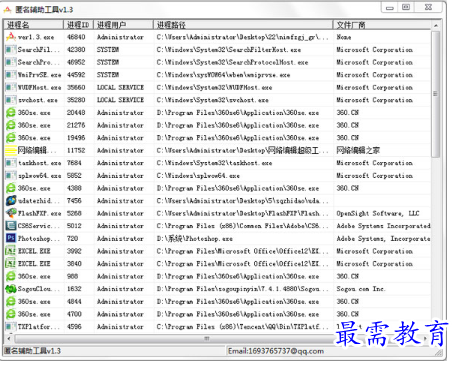Image resolution: width=457 pixels, height=365 pixels.
Task: Sort by 进程用户 column header
Action: click(124, 25)
